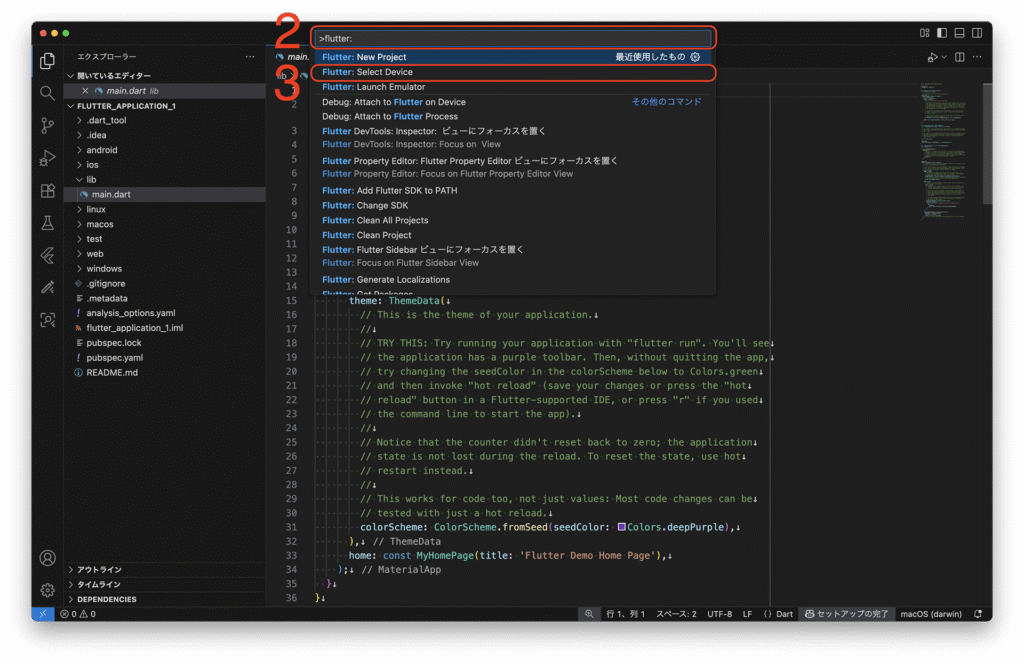Toggle the primary sidebar layout button
Viewport: 1024px width, 663px height.
click(942, 33)
